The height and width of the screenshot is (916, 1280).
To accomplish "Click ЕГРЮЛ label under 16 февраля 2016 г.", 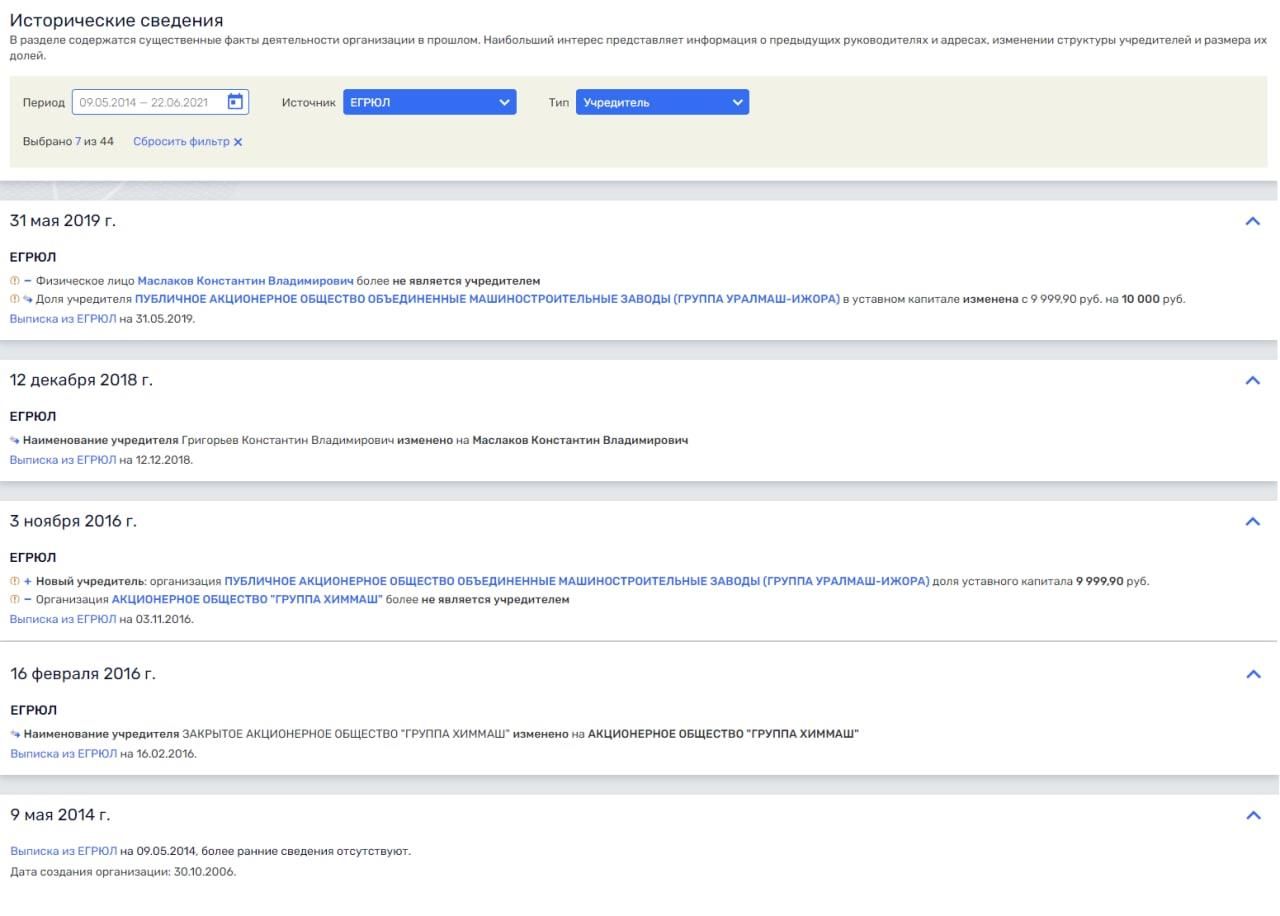I will coord(33,710).
